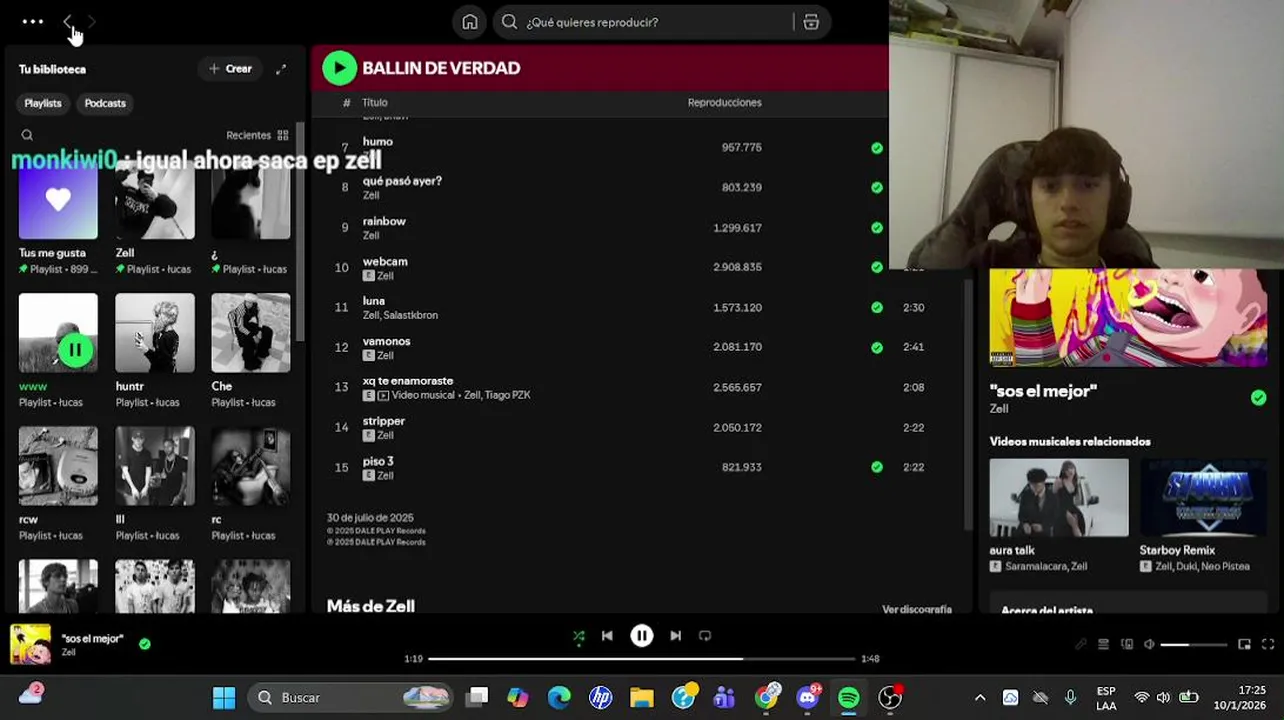This screenshot has height=720, width=1284.
Task: Toggle saved checkmark for 'webcam'
Action: [877, 268]
